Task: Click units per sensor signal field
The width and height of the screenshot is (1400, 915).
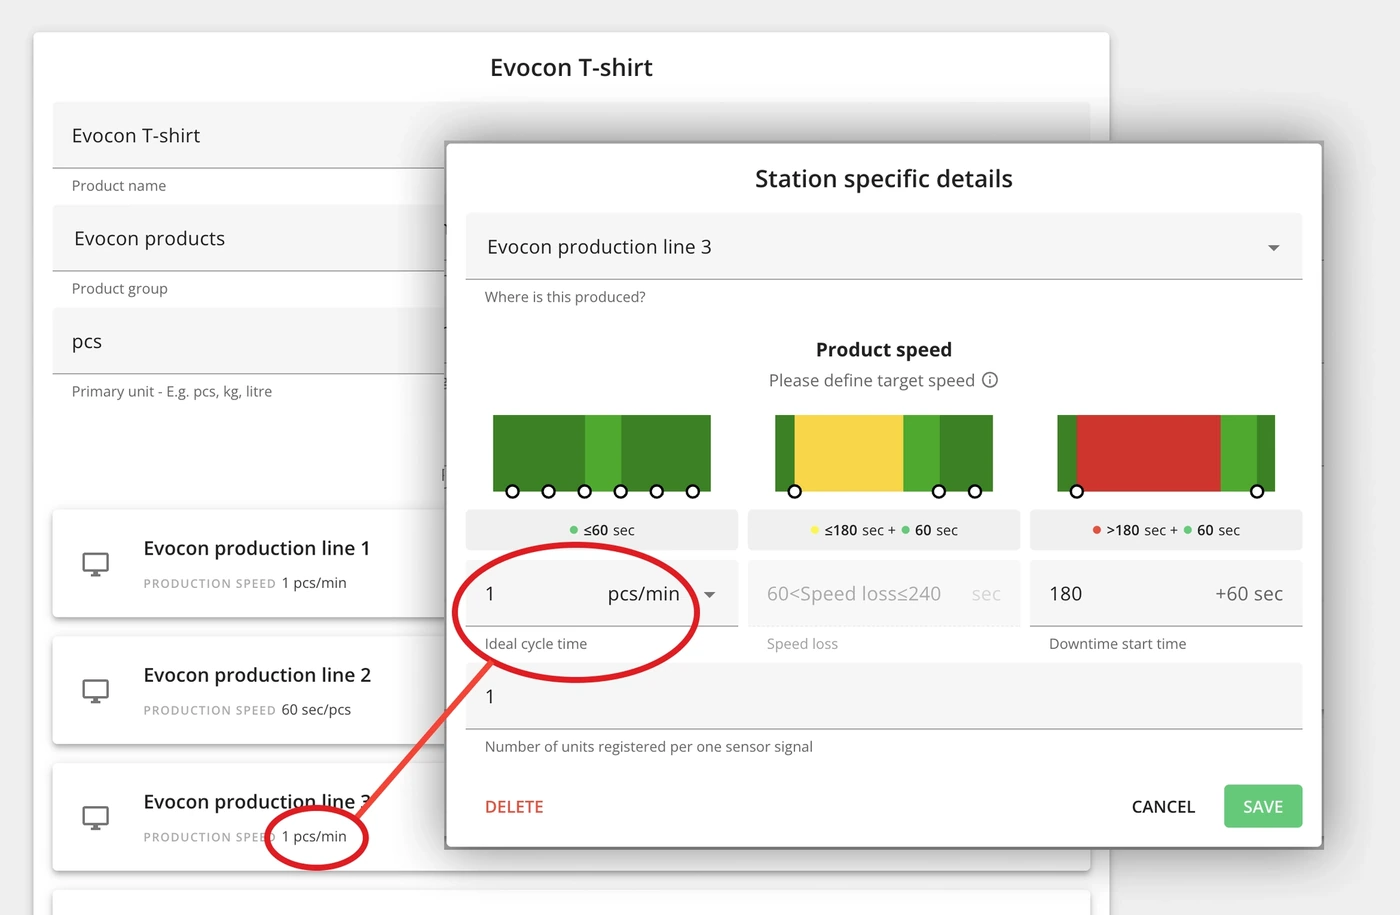Action: [x=884, y=697]
